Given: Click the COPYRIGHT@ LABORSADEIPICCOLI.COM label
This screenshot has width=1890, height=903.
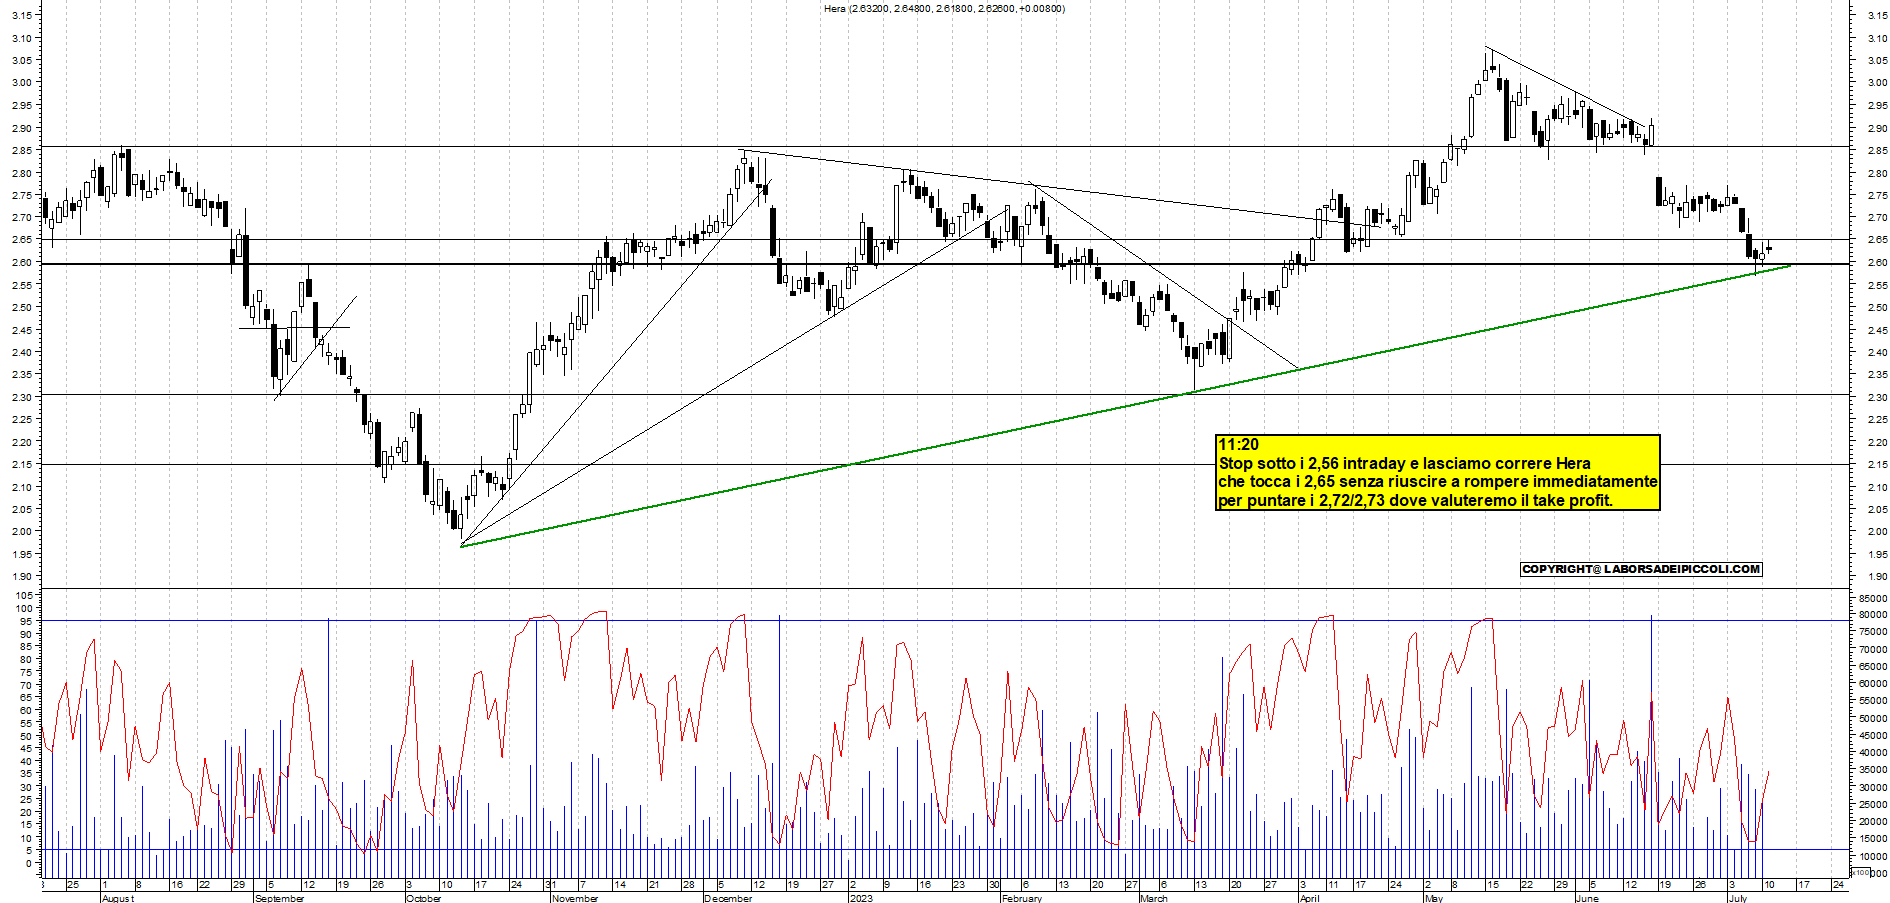Looking at the screenshot, I should tap(1641, 569).
